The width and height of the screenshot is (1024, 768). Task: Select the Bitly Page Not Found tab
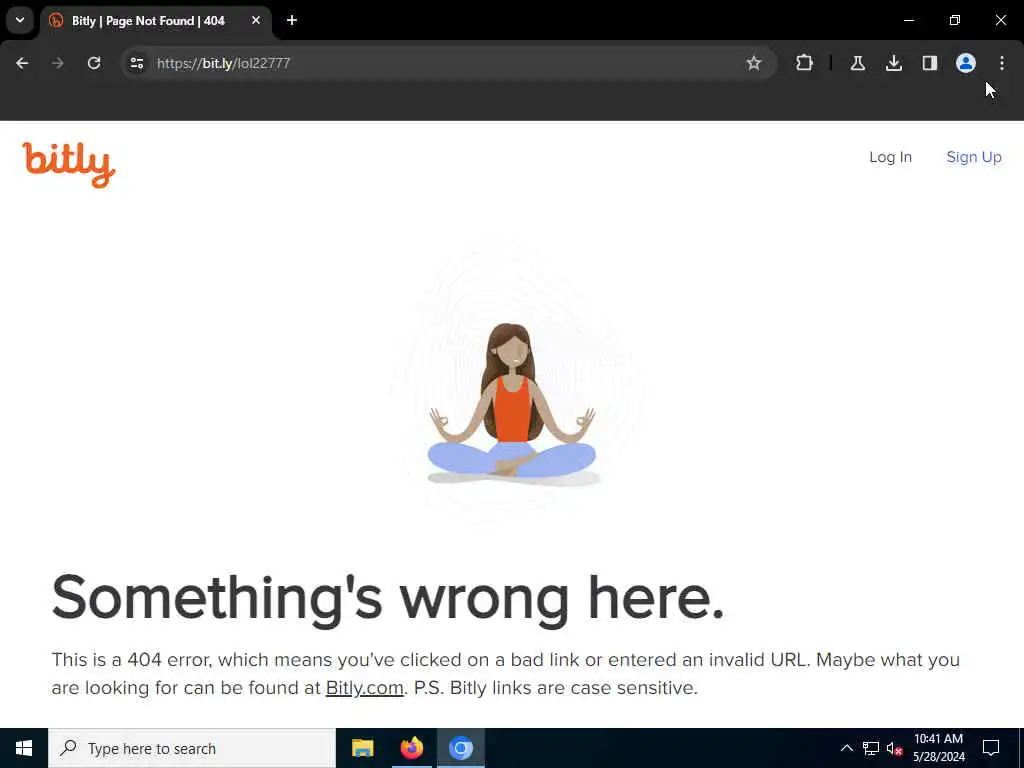[155, 21]
